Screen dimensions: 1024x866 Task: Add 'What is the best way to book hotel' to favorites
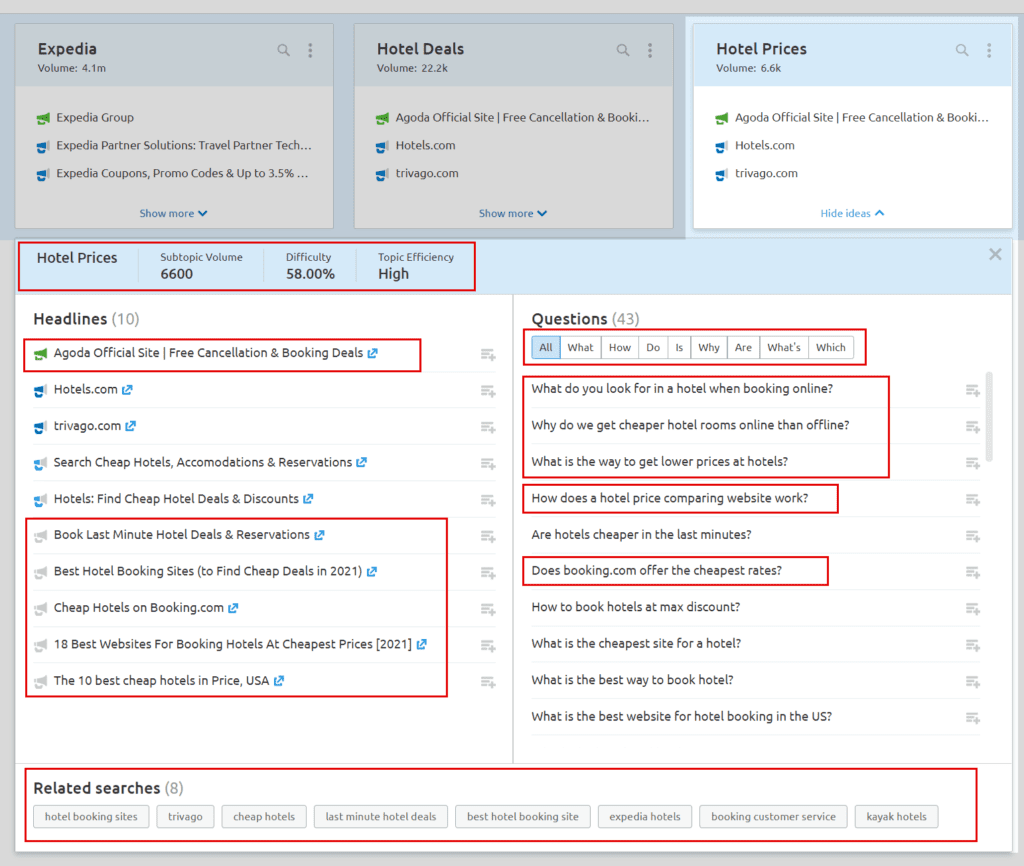[972, 682]
